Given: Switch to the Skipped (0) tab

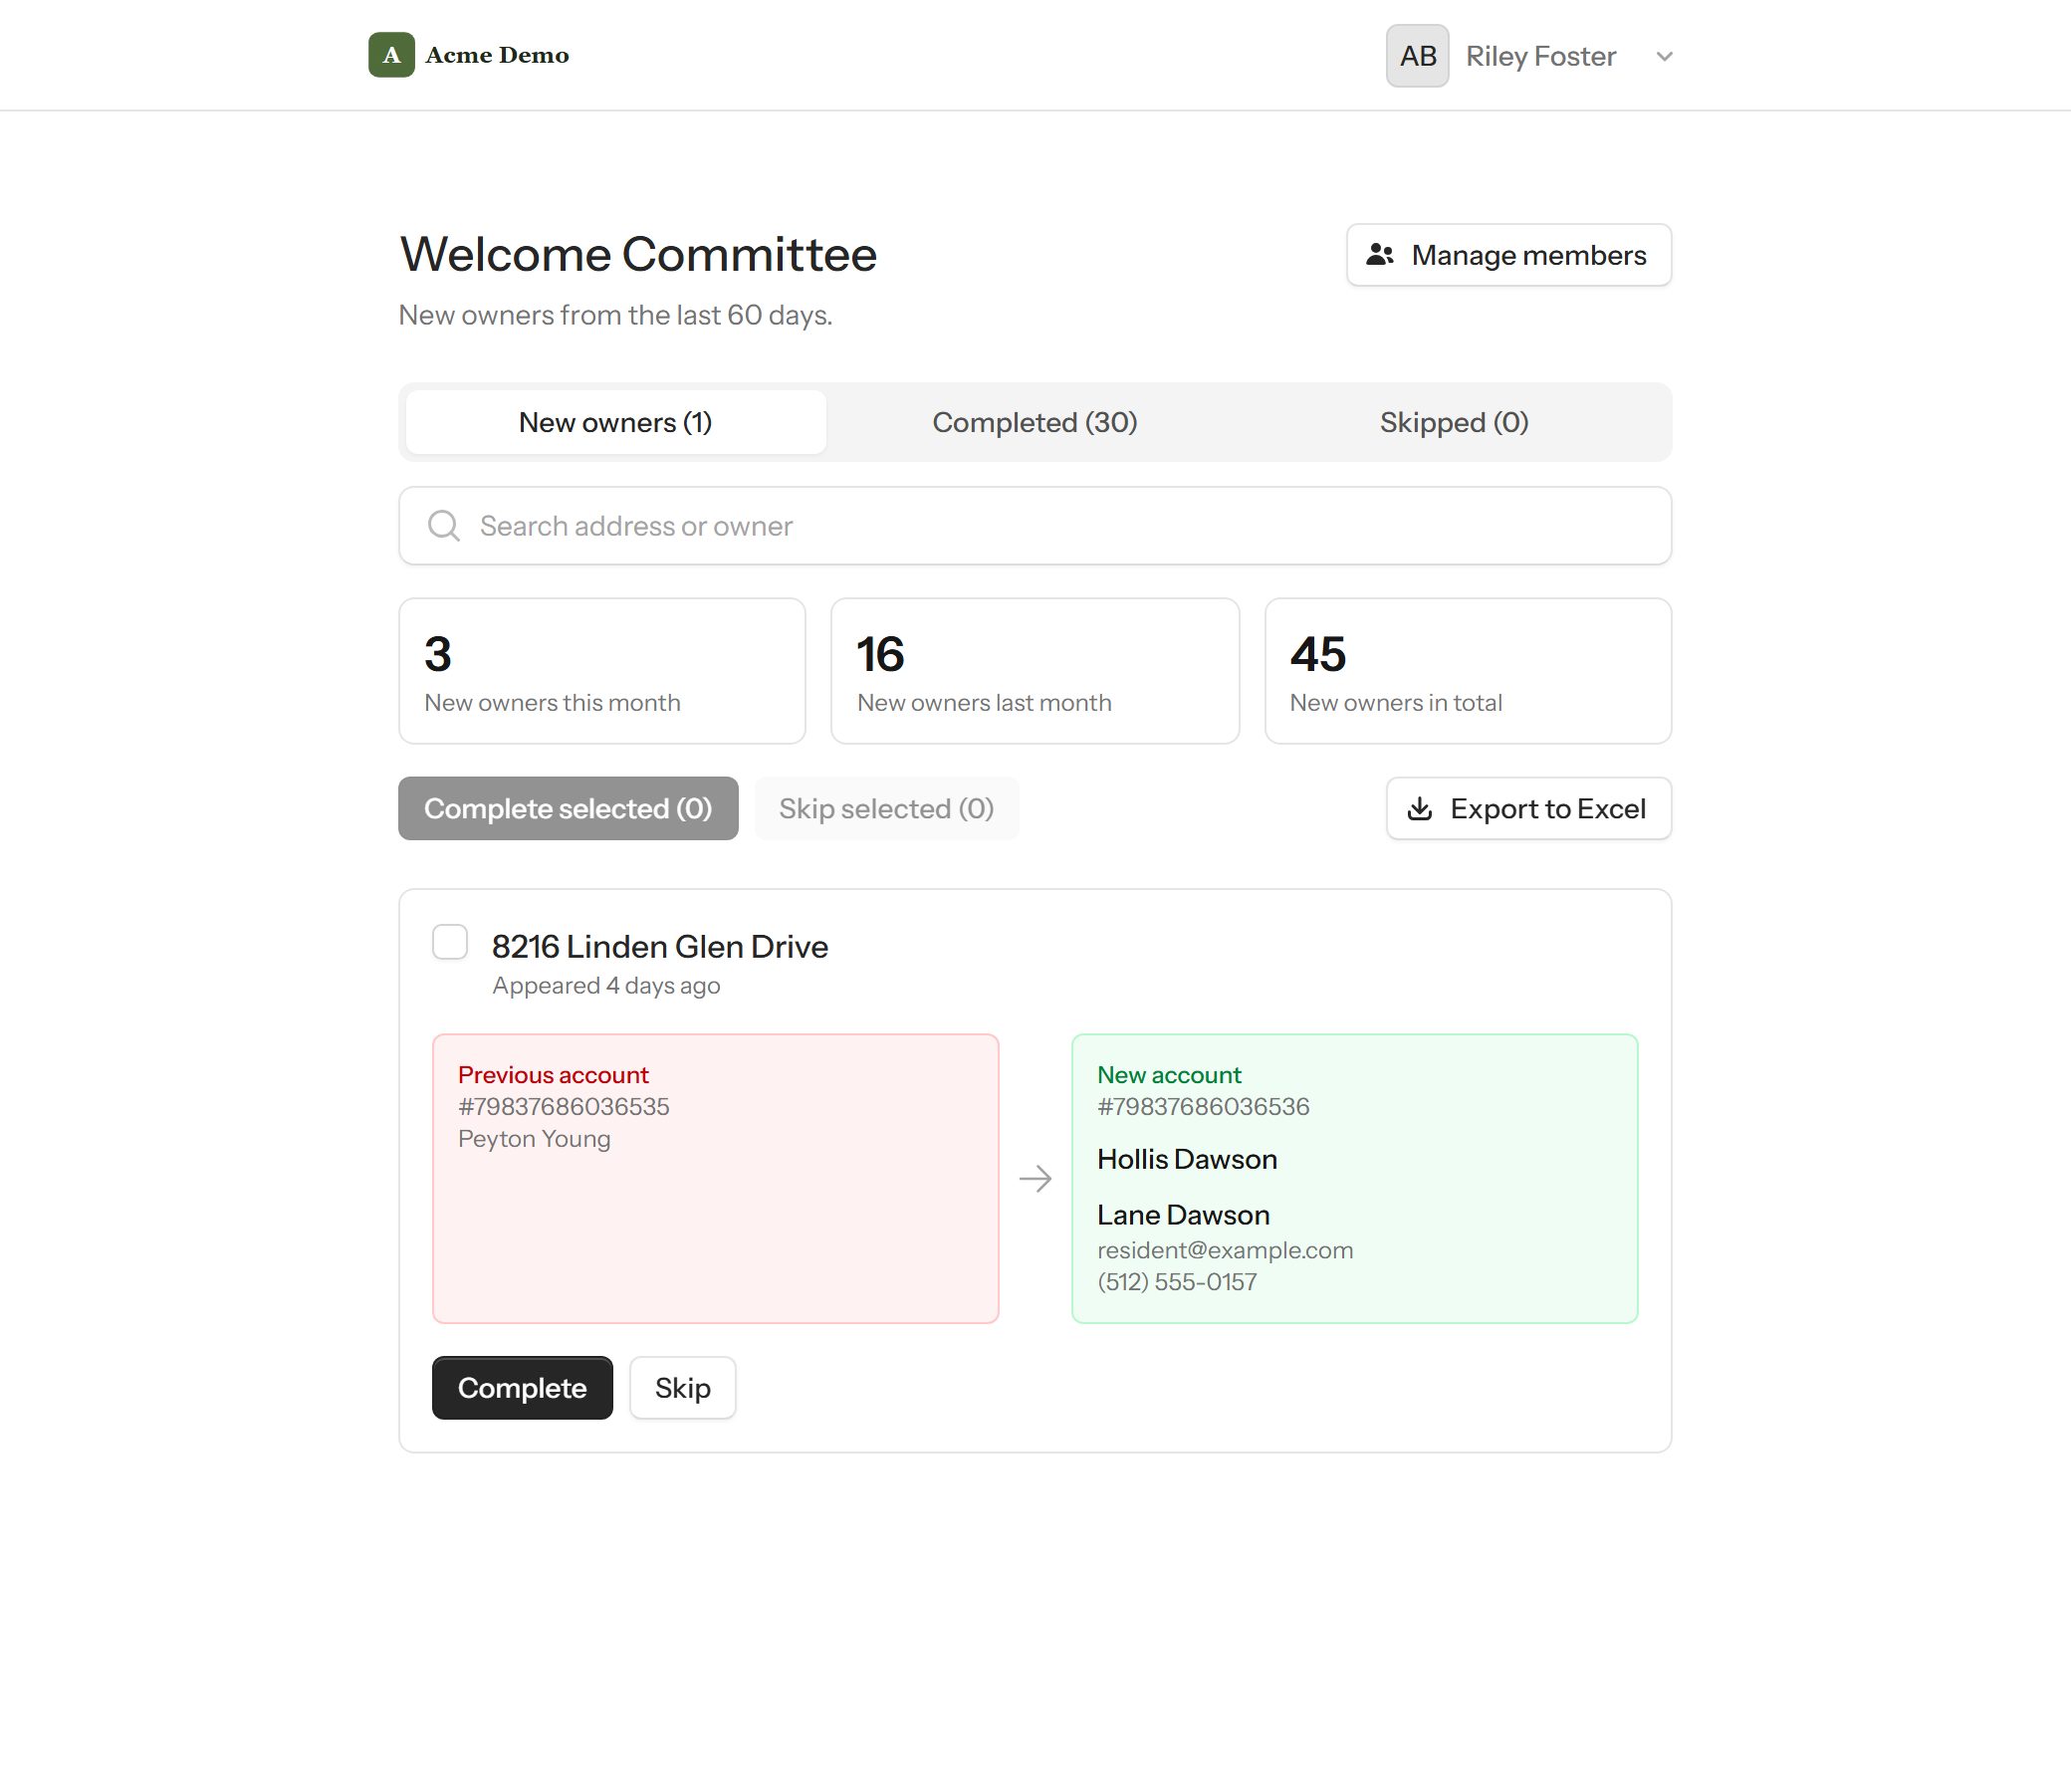Looking at the screenshot, I should coord(1454,422).
